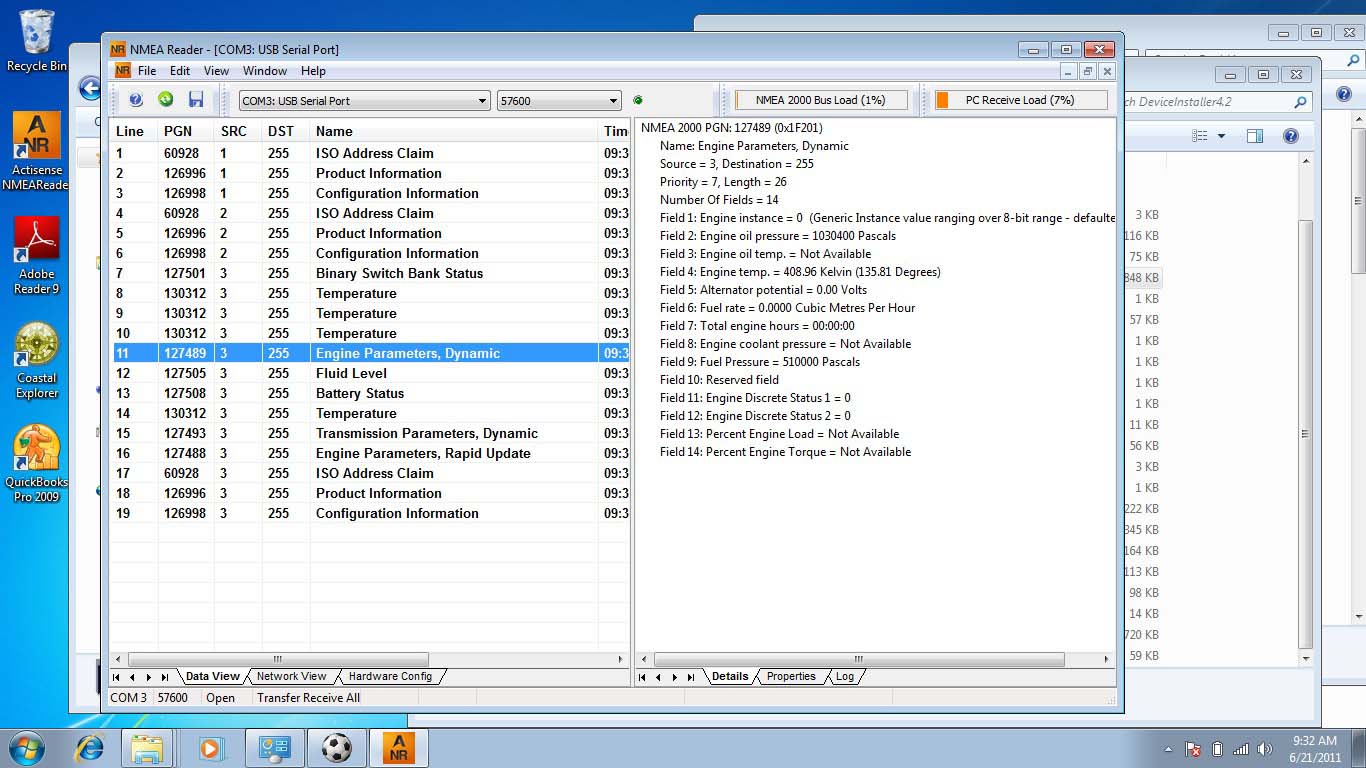Click the green connection status indicator
This screenshot has width=1366, height=768.
click(x=638, y=100)
